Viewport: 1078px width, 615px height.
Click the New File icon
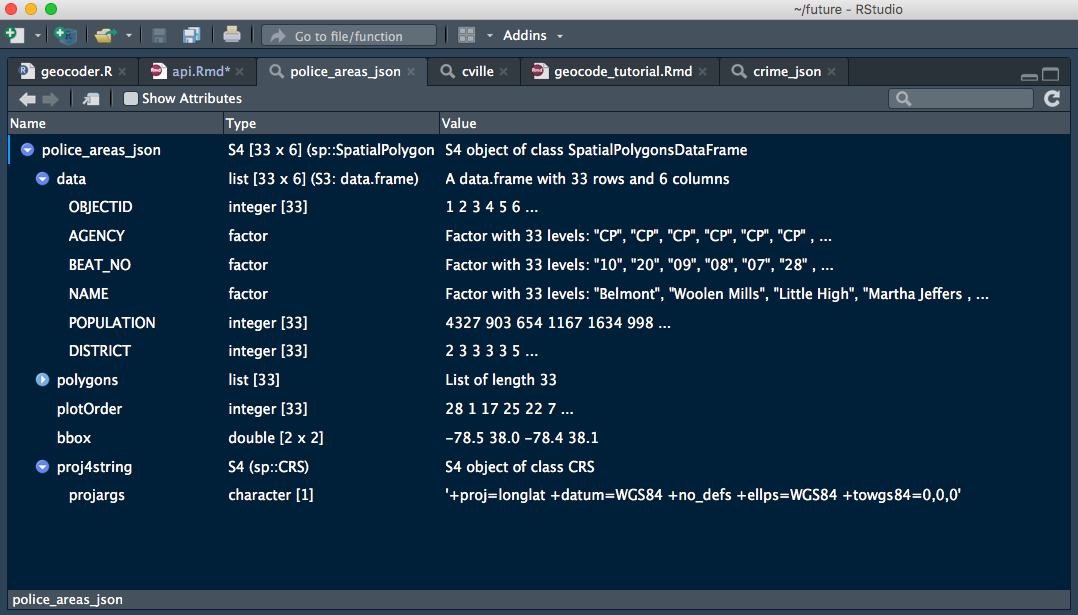click(14, 34)
